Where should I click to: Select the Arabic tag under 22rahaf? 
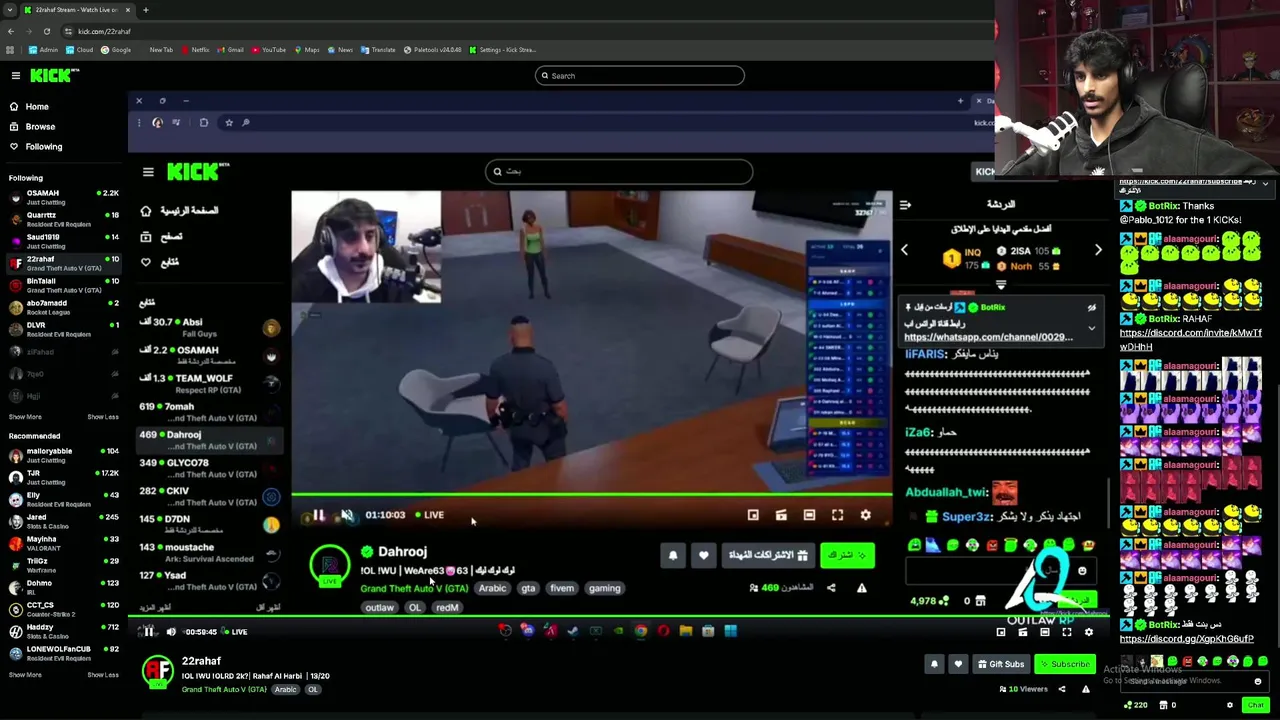tap(286, 689)
